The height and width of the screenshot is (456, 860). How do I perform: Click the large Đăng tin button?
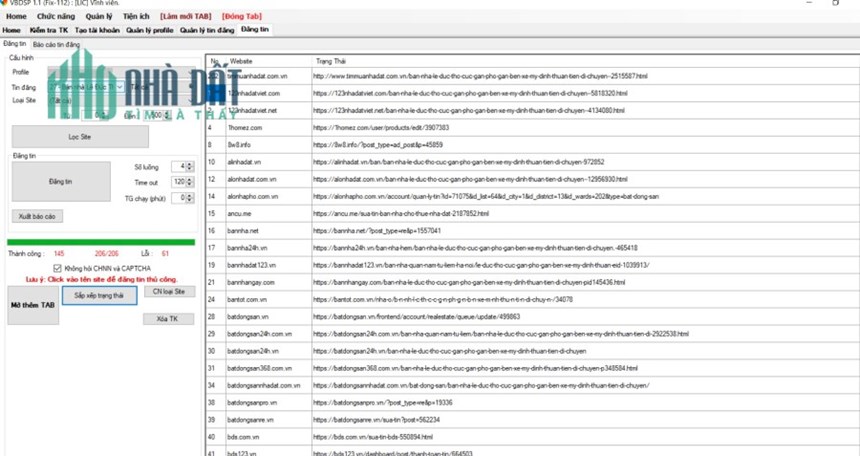click(x=61, y=182)
